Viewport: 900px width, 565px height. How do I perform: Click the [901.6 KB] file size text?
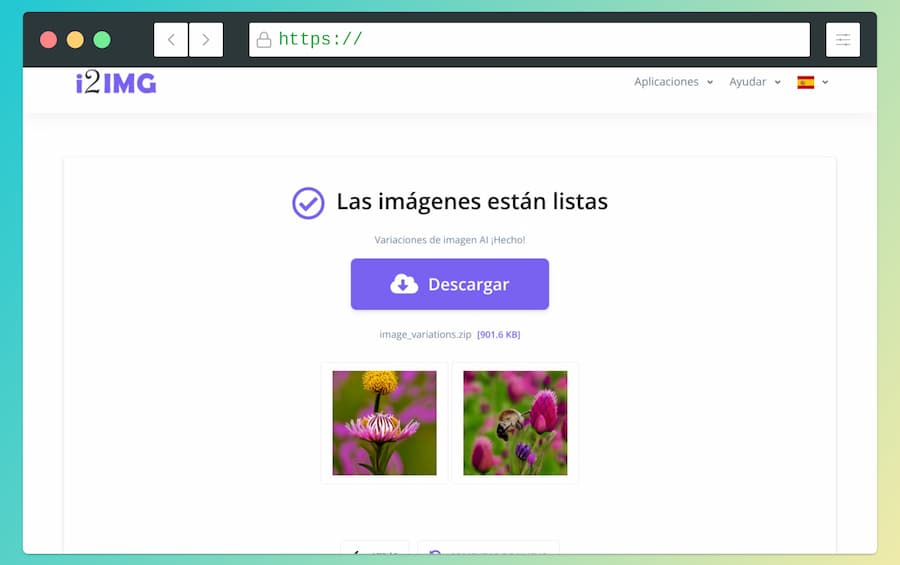[498, 334]
